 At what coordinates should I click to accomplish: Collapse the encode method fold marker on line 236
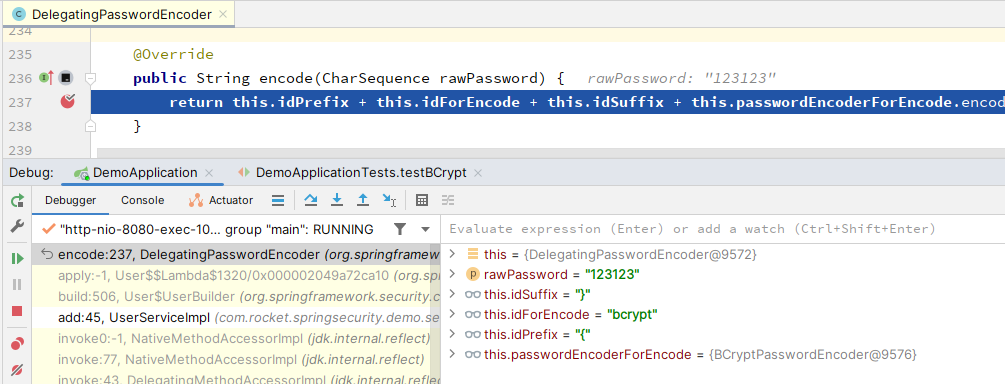pyautogui.click(x=90, y=79)
